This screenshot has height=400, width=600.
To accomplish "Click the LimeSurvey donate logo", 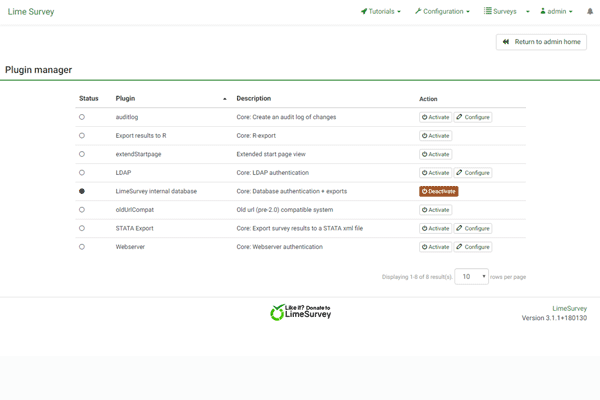I will coord(300,312).
